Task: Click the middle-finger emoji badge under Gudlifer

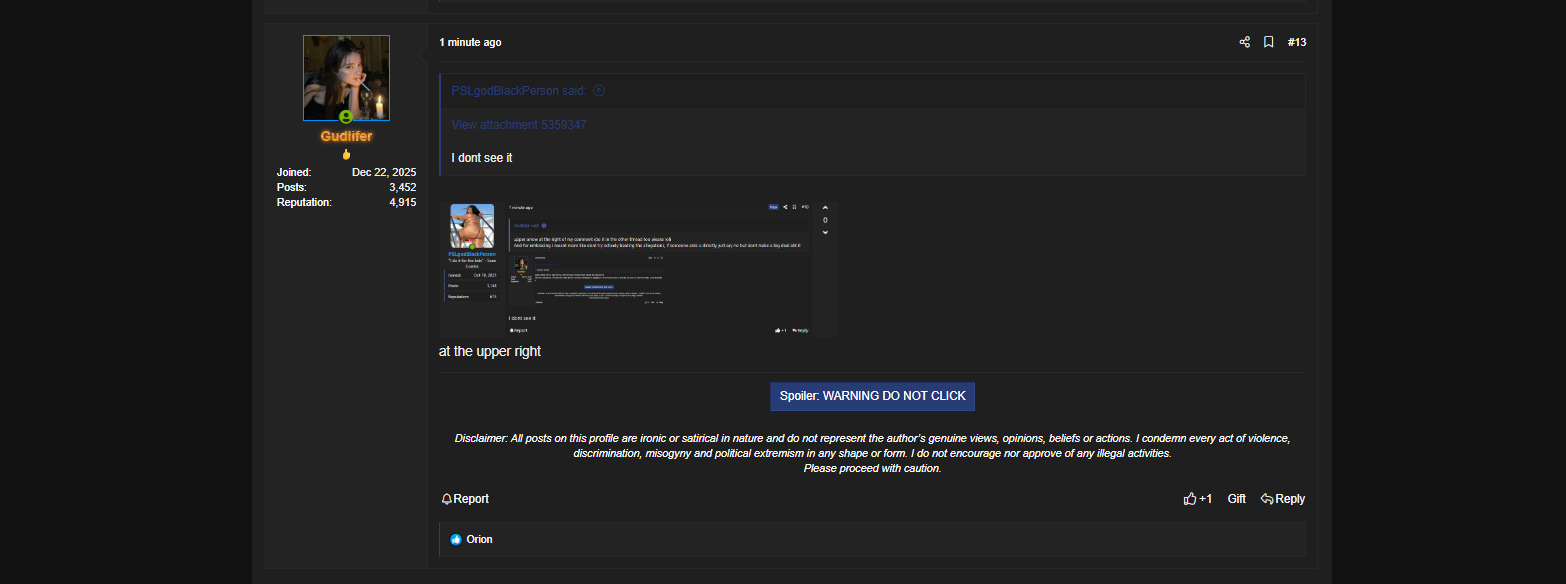Action: tap(346, 155)
